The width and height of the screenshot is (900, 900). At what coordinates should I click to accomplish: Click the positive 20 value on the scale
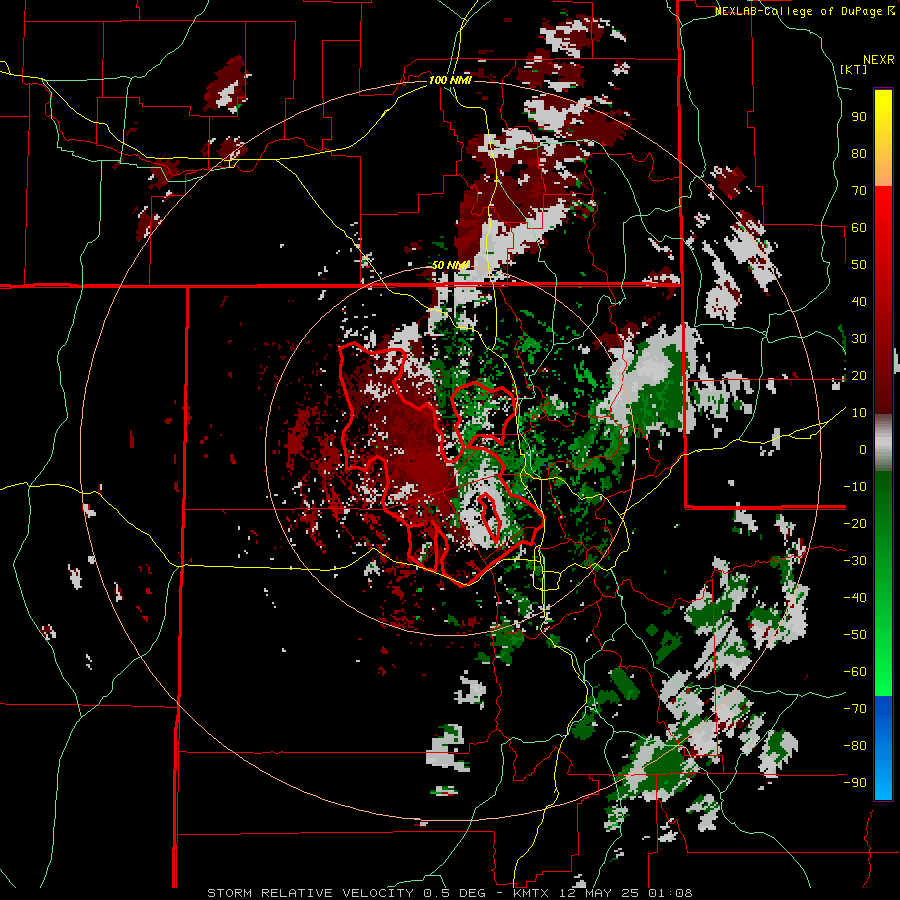pyautogui.click(x=859, y=376)
